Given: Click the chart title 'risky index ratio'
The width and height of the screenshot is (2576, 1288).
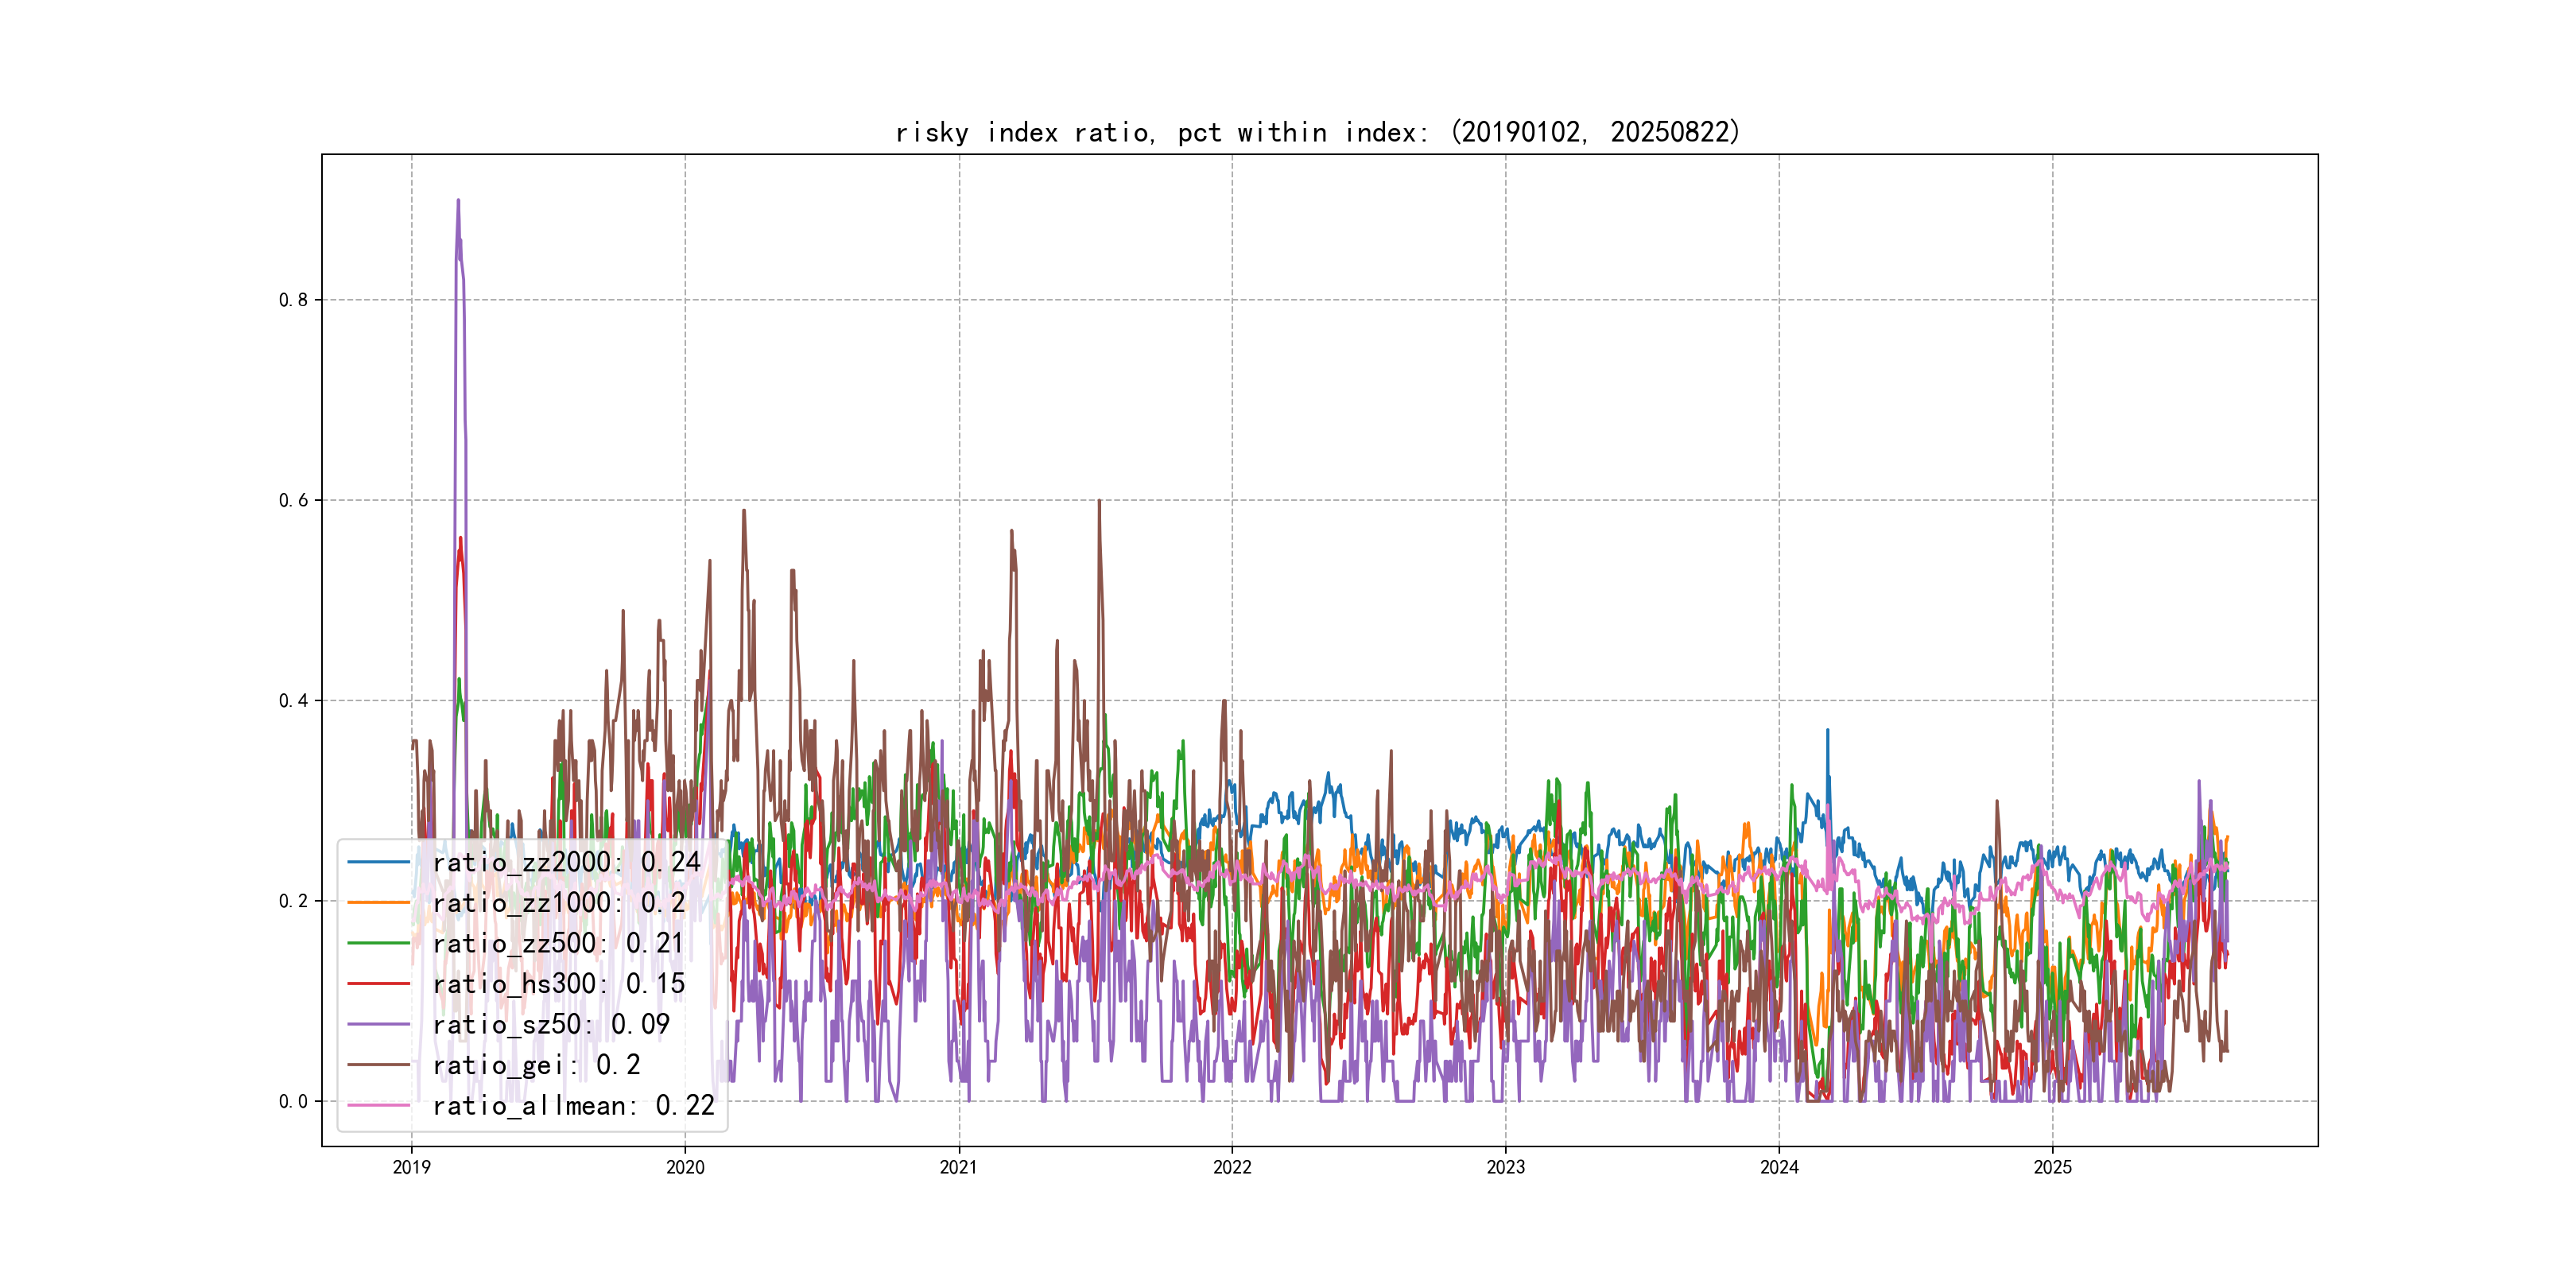Looking at the screenshot, I should coord(1318,132).
